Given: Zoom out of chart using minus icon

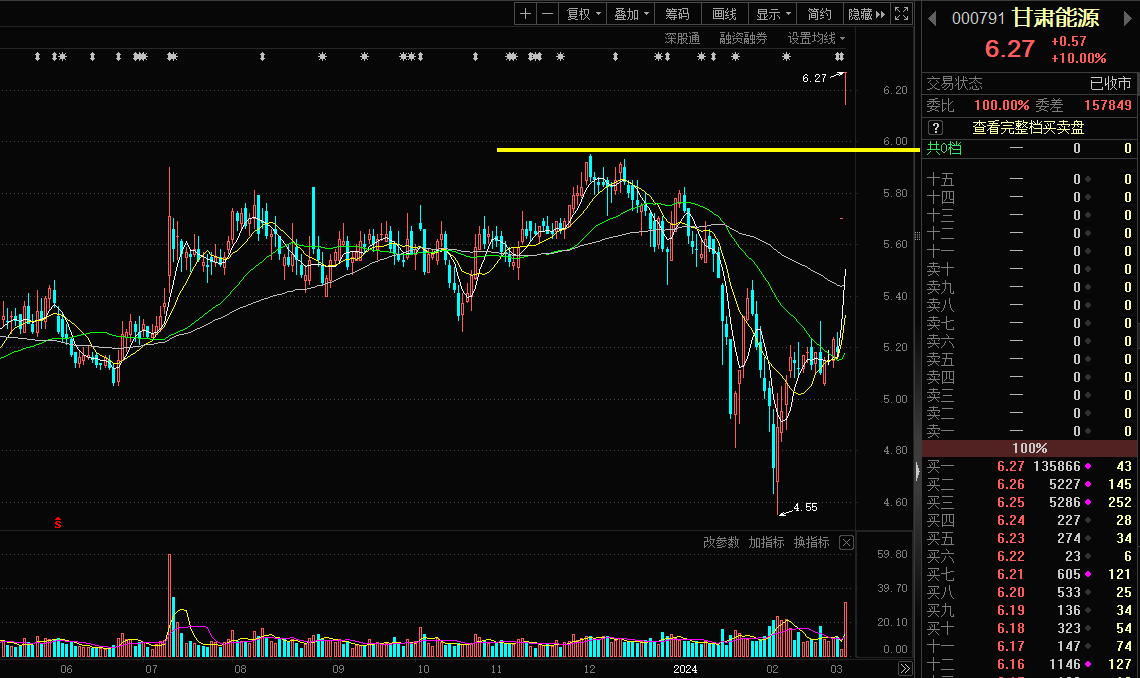Looking at the screenshot, I should (x=546, y=14).
